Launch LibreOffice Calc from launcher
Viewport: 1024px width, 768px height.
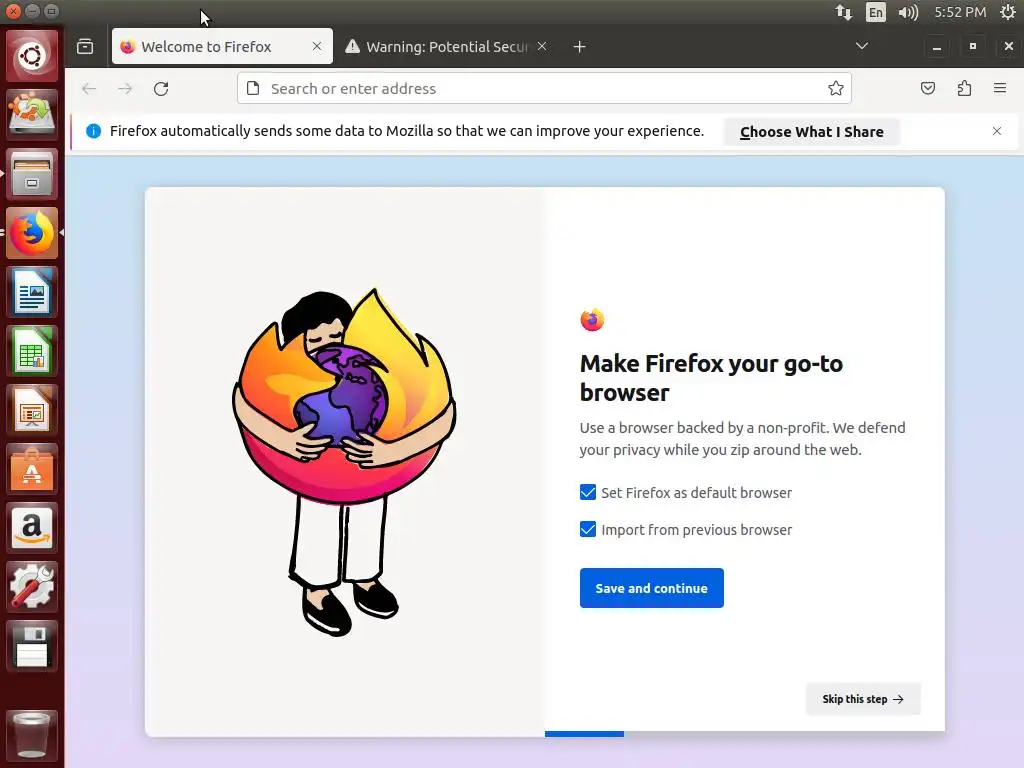pyautogui.click(x=32, y=351)
